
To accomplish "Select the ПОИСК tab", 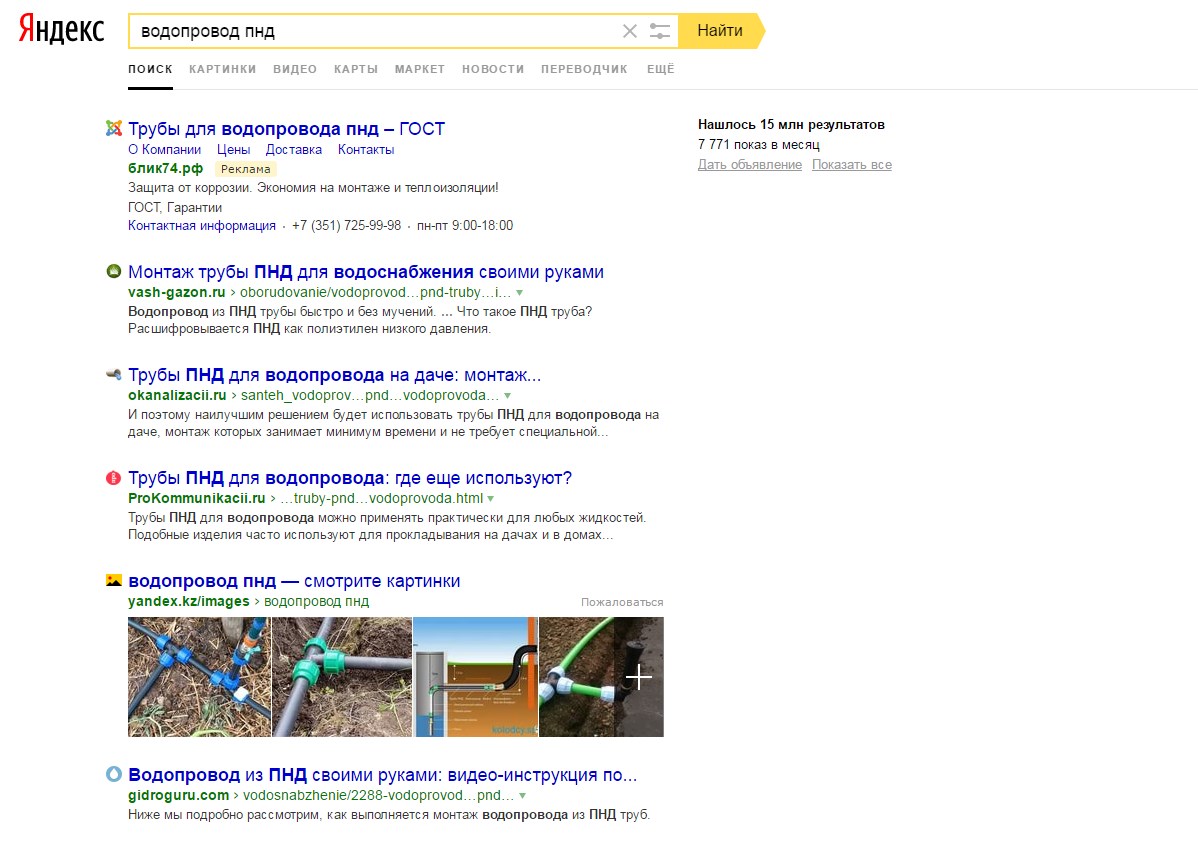I will [x=151, y=69].
